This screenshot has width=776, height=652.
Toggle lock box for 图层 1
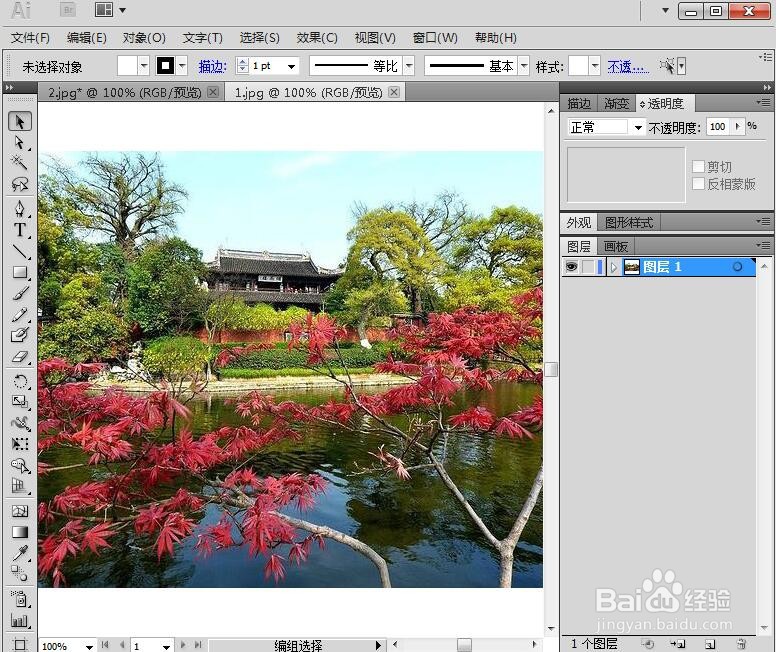[x=588, y=267]
